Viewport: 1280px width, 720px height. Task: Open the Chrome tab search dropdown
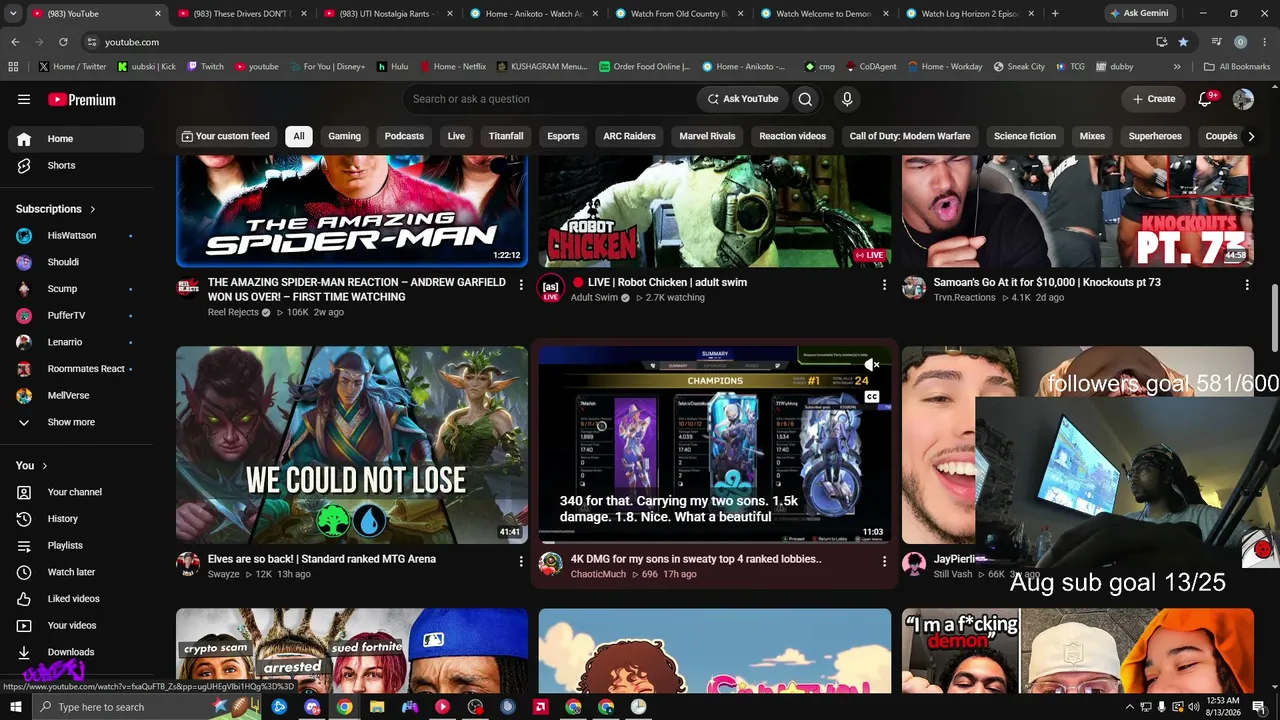click(x=13, y=14)
